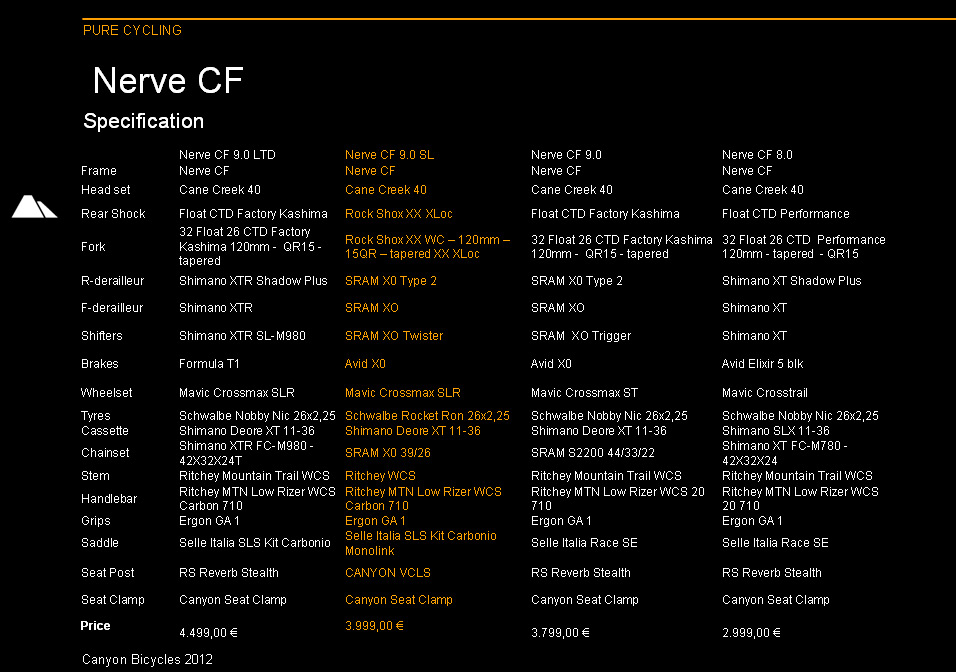
Task: Select the bold Price row label
Action: (x=96, y=626)
